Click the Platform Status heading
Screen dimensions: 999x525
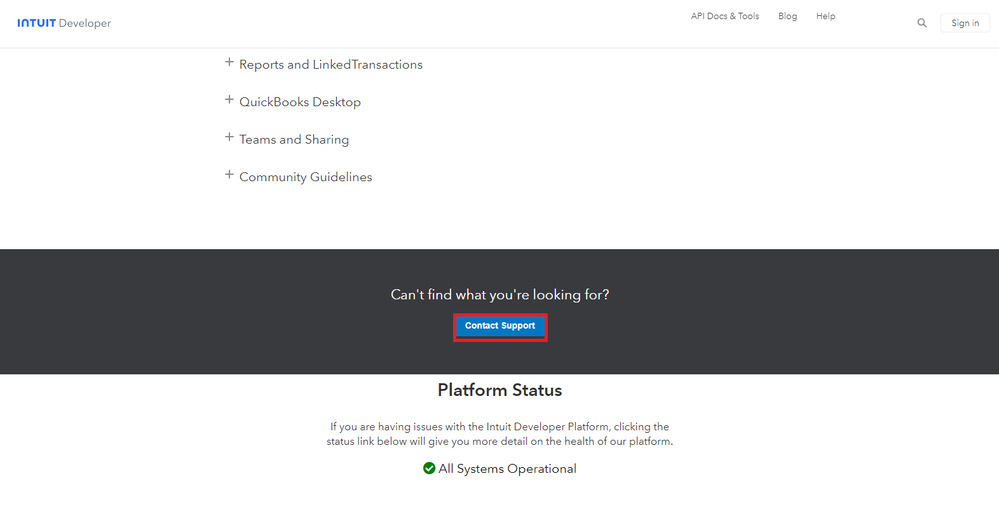coord(500,390)
